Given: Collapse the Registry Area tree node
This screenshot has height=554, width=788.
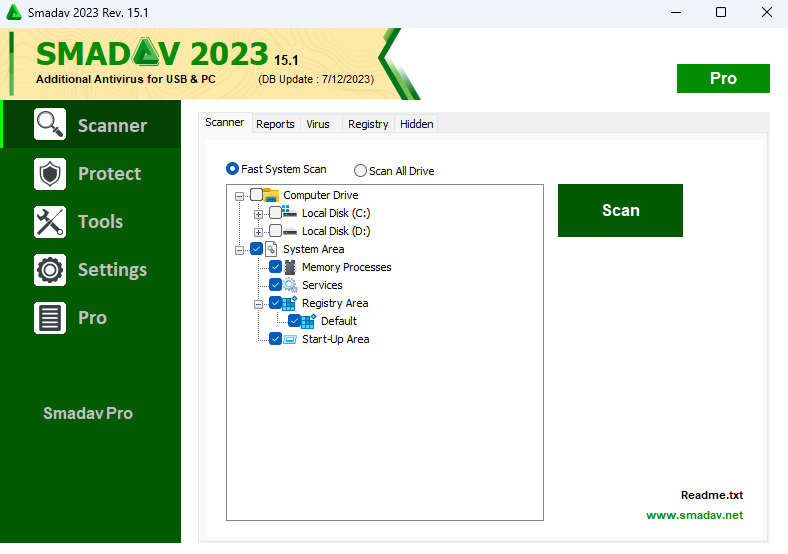Looking at the screenshot, I should click(x=258, y=304).
